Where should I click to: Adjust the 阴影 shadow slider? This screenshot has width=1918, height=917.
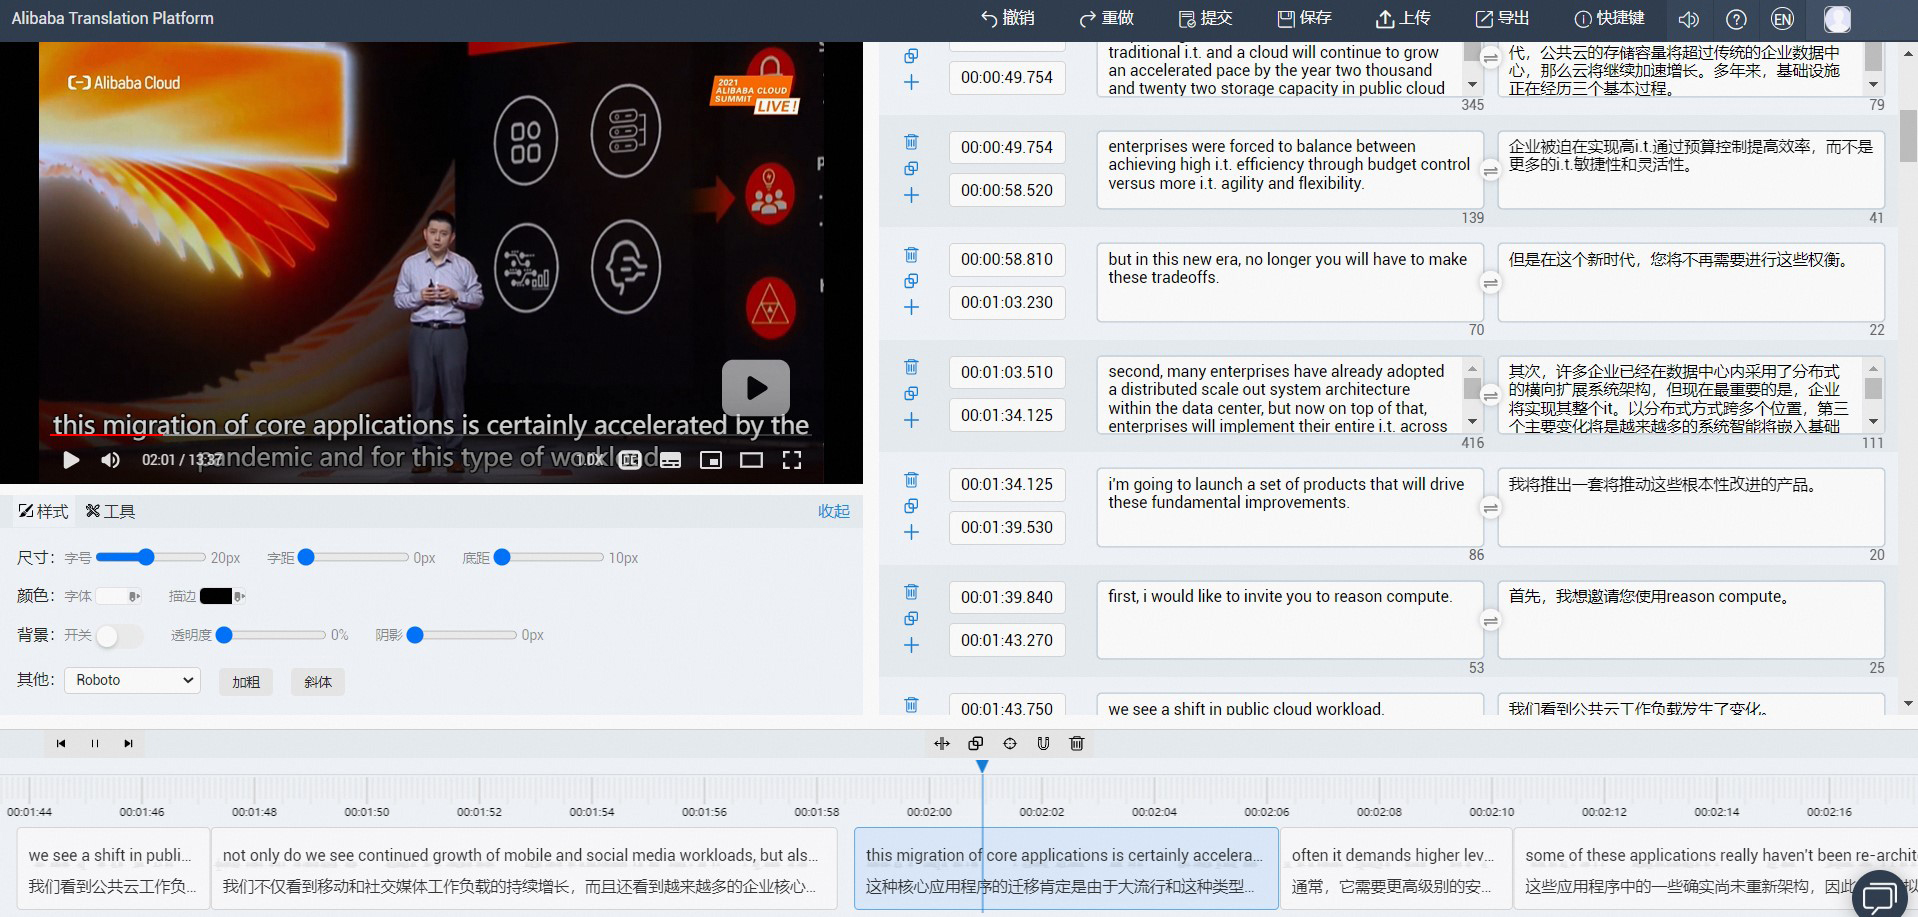[462, 635]
